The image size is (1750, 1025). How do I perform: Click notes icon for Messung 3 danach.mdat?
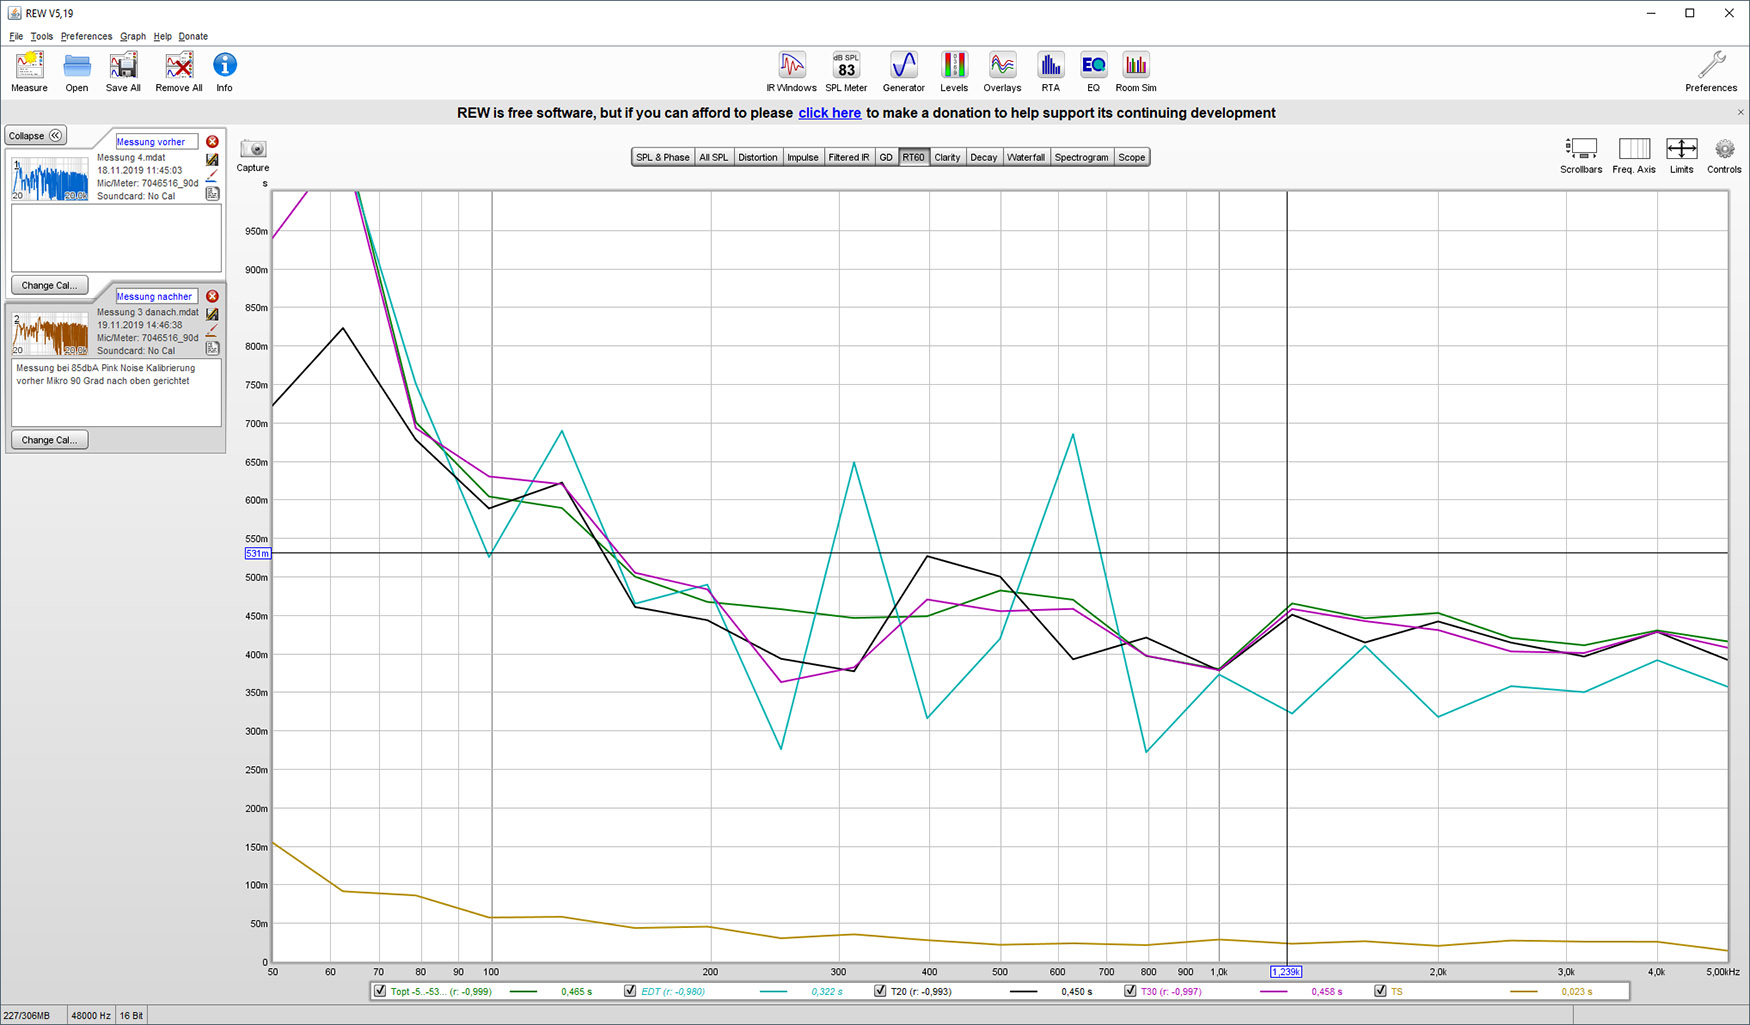click(x=212, y=348)
